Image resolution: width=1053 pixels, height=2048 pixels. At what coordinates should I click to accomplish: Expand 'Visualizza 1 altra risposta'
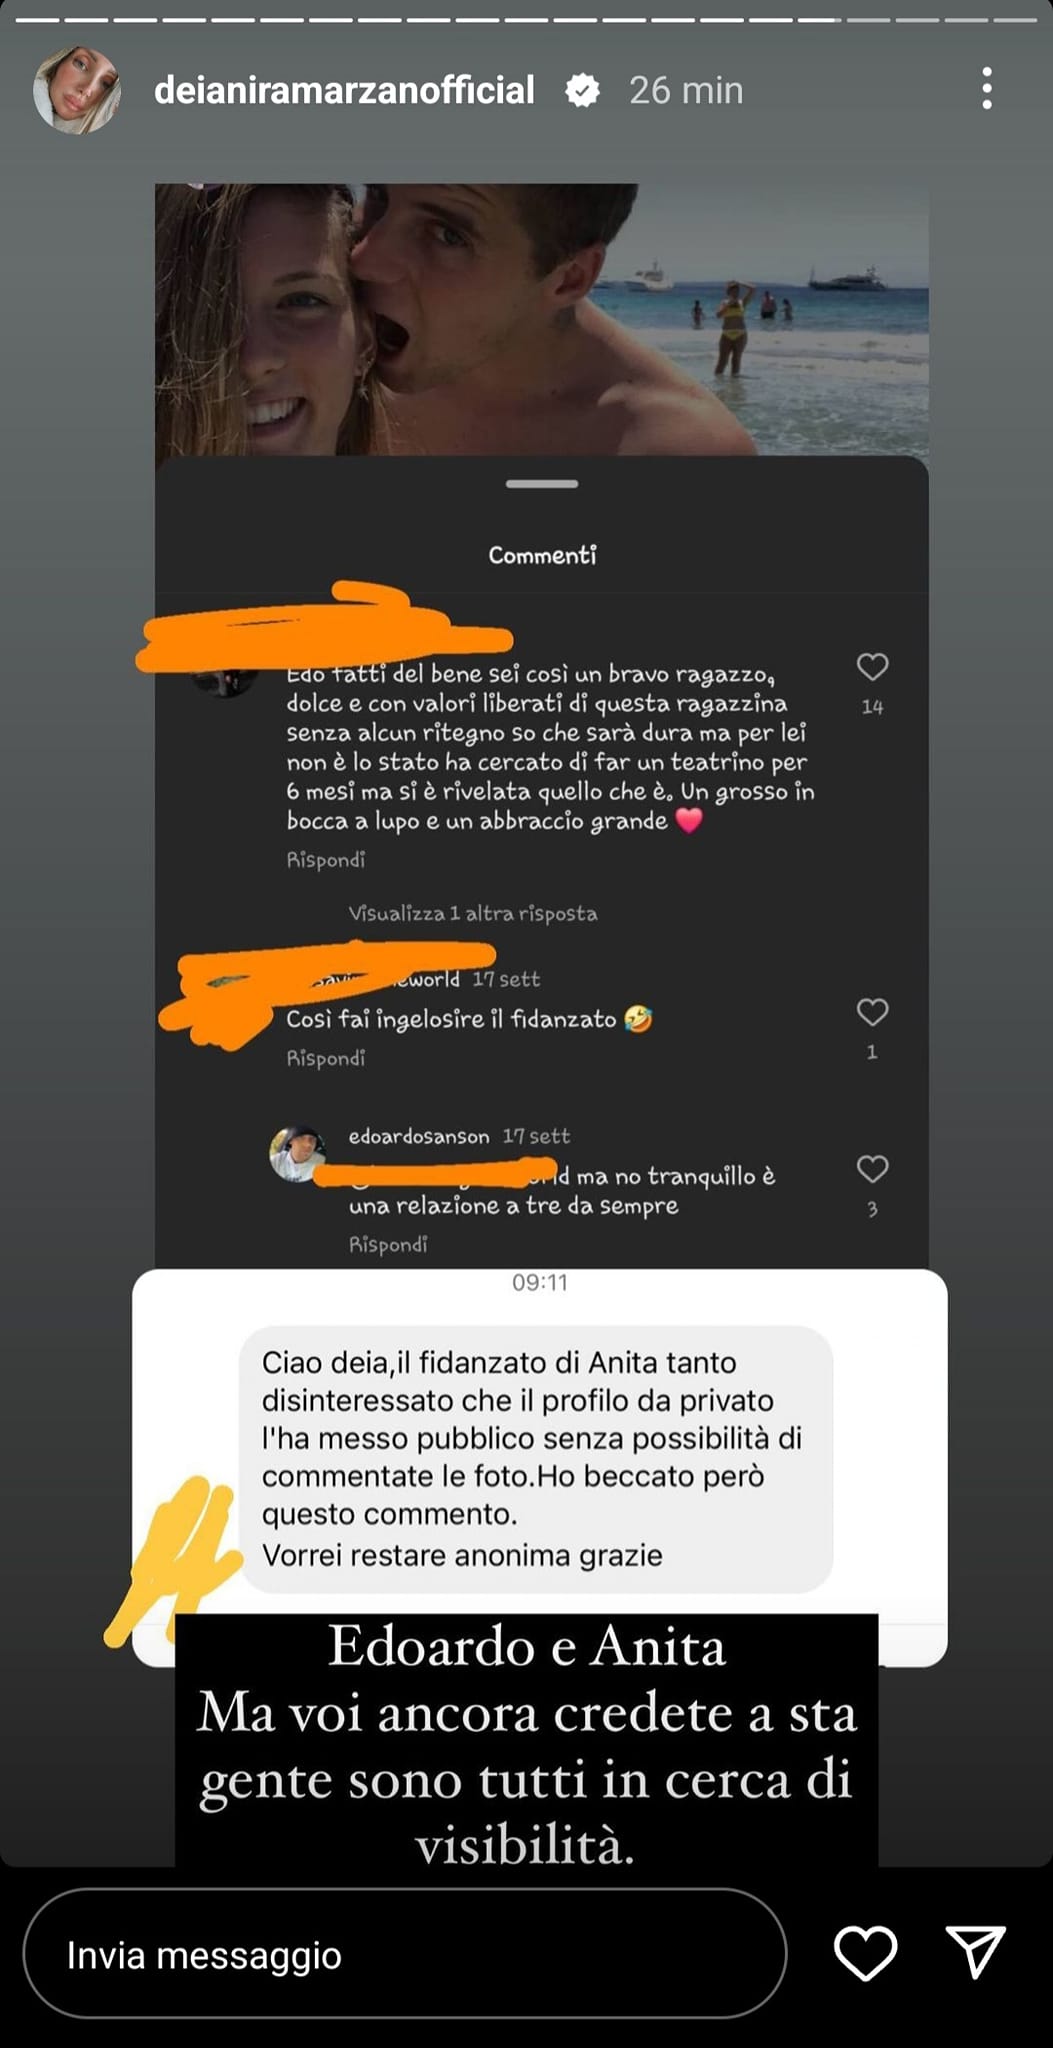point(472,913)
